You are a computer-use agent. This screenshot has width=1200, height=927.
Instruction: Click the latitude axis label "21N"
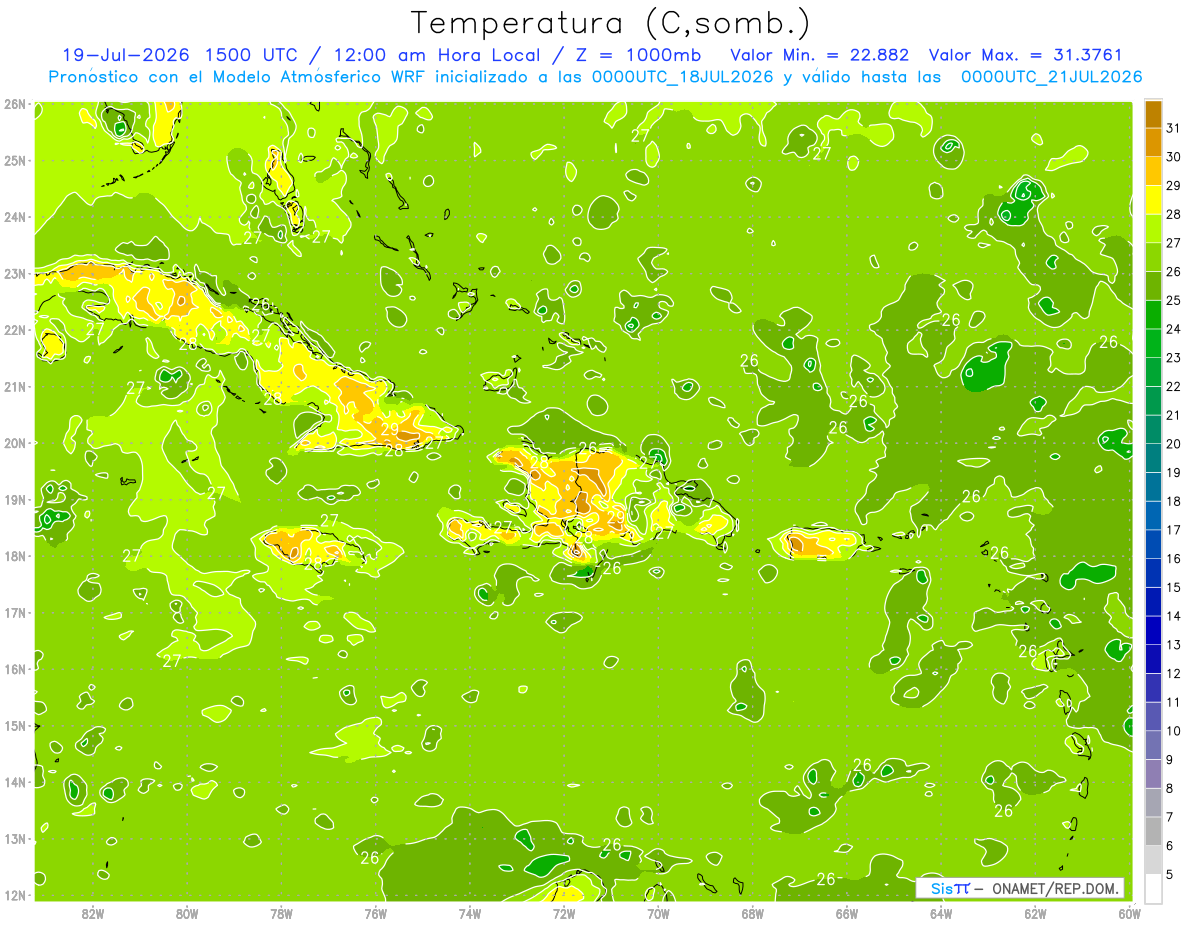coord(14,386)
